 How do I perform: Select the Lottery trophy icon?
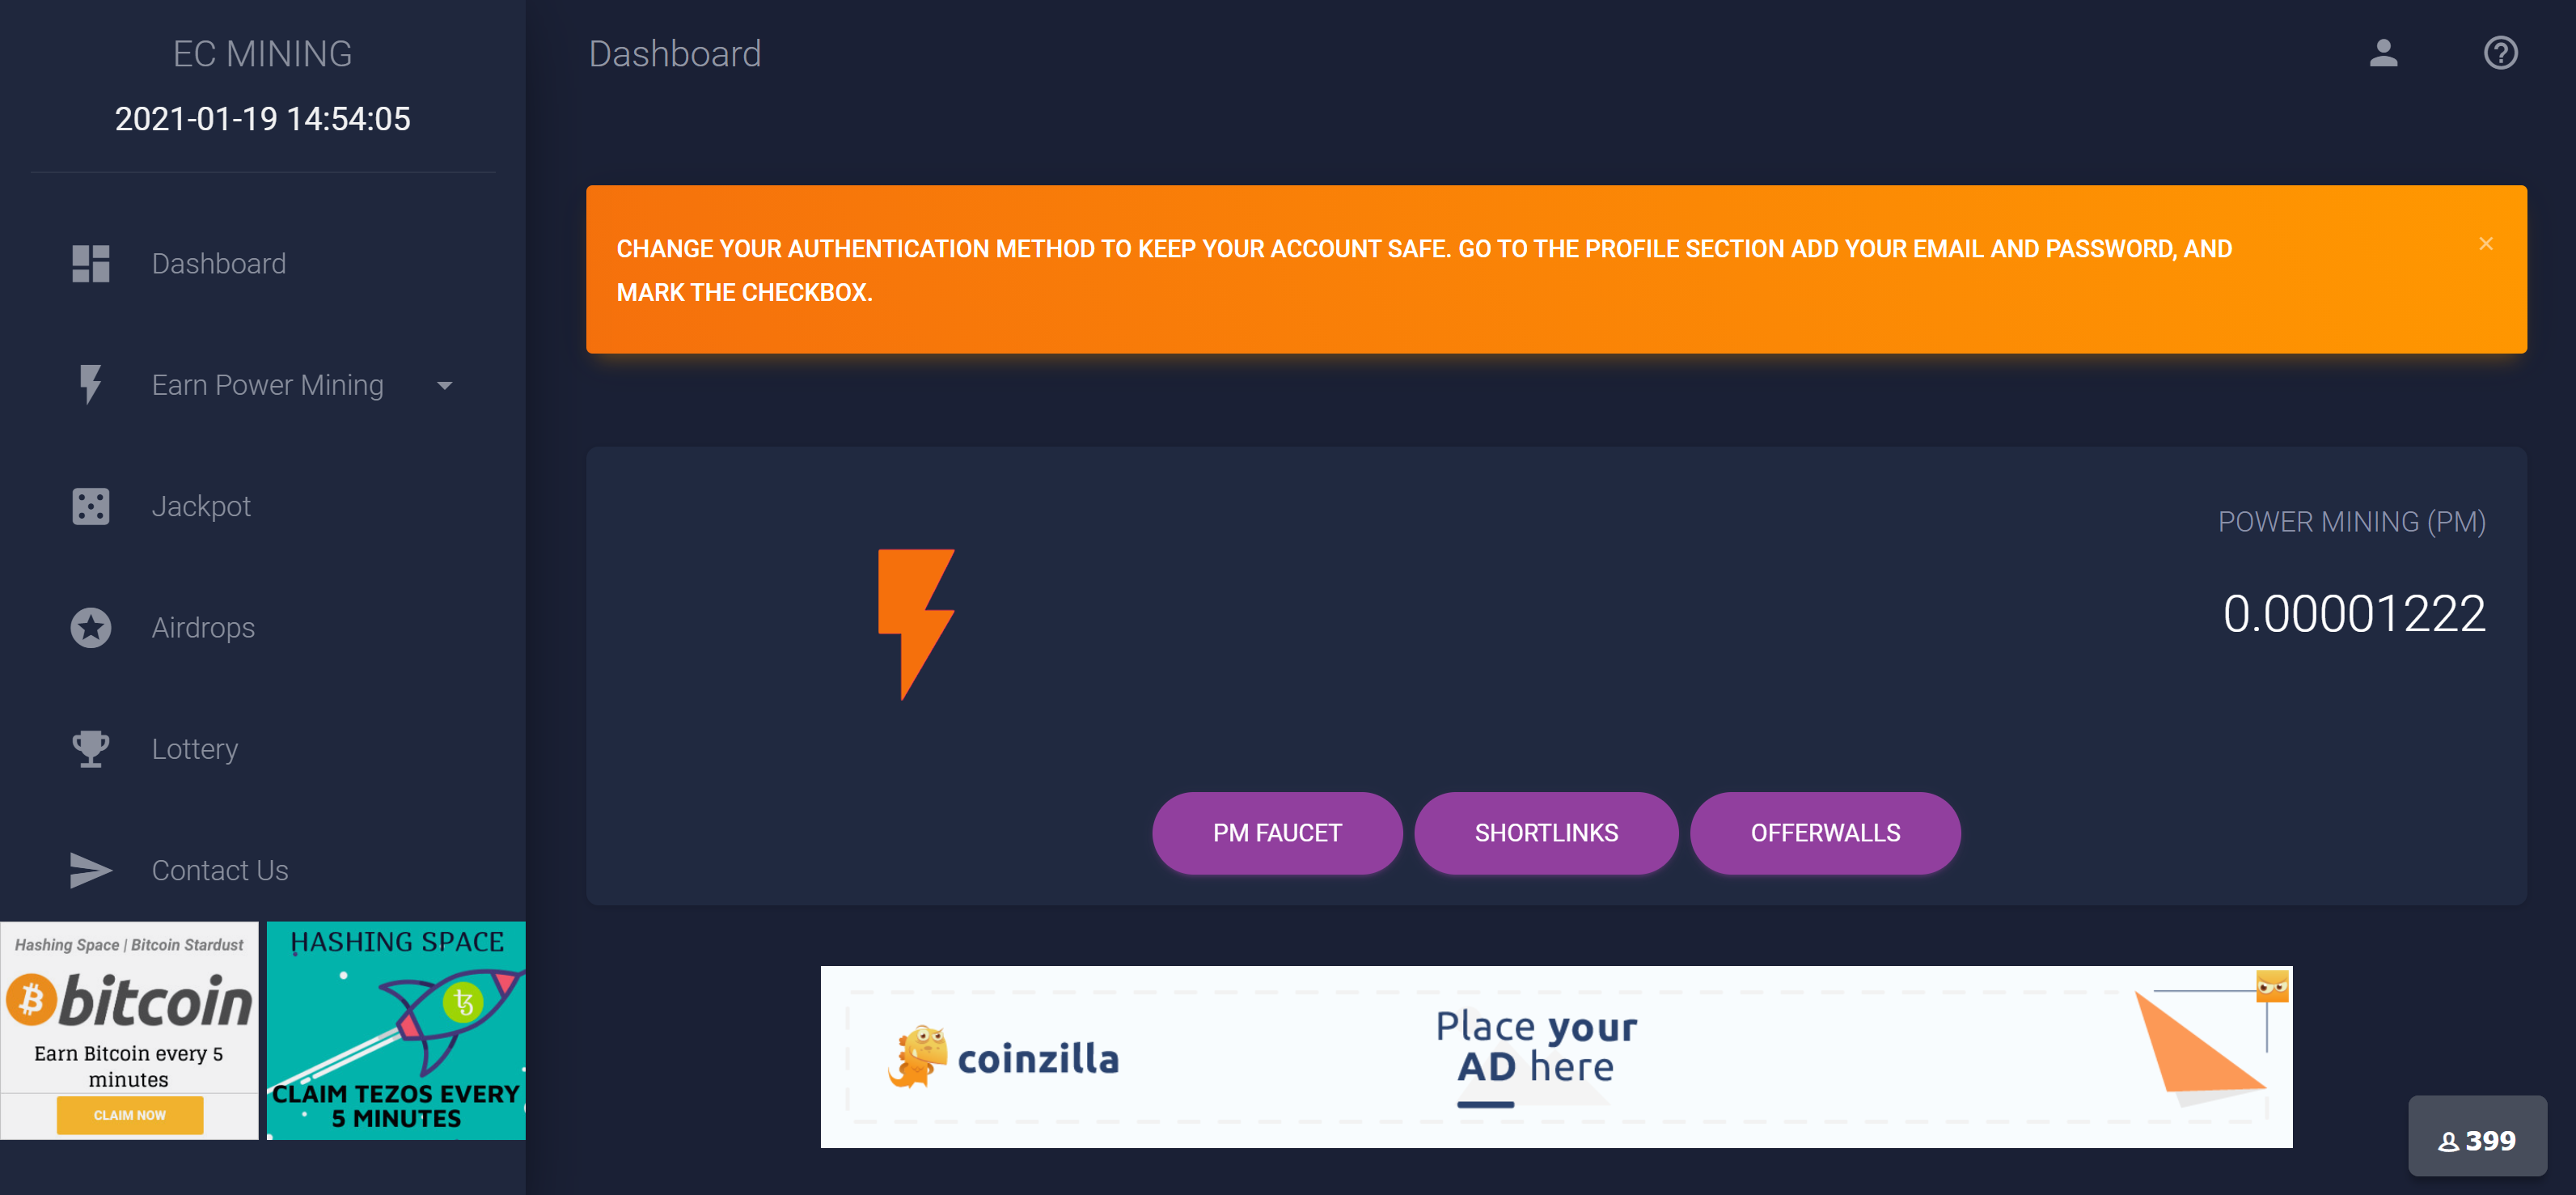pyautogui.click(x=90, y=748)
